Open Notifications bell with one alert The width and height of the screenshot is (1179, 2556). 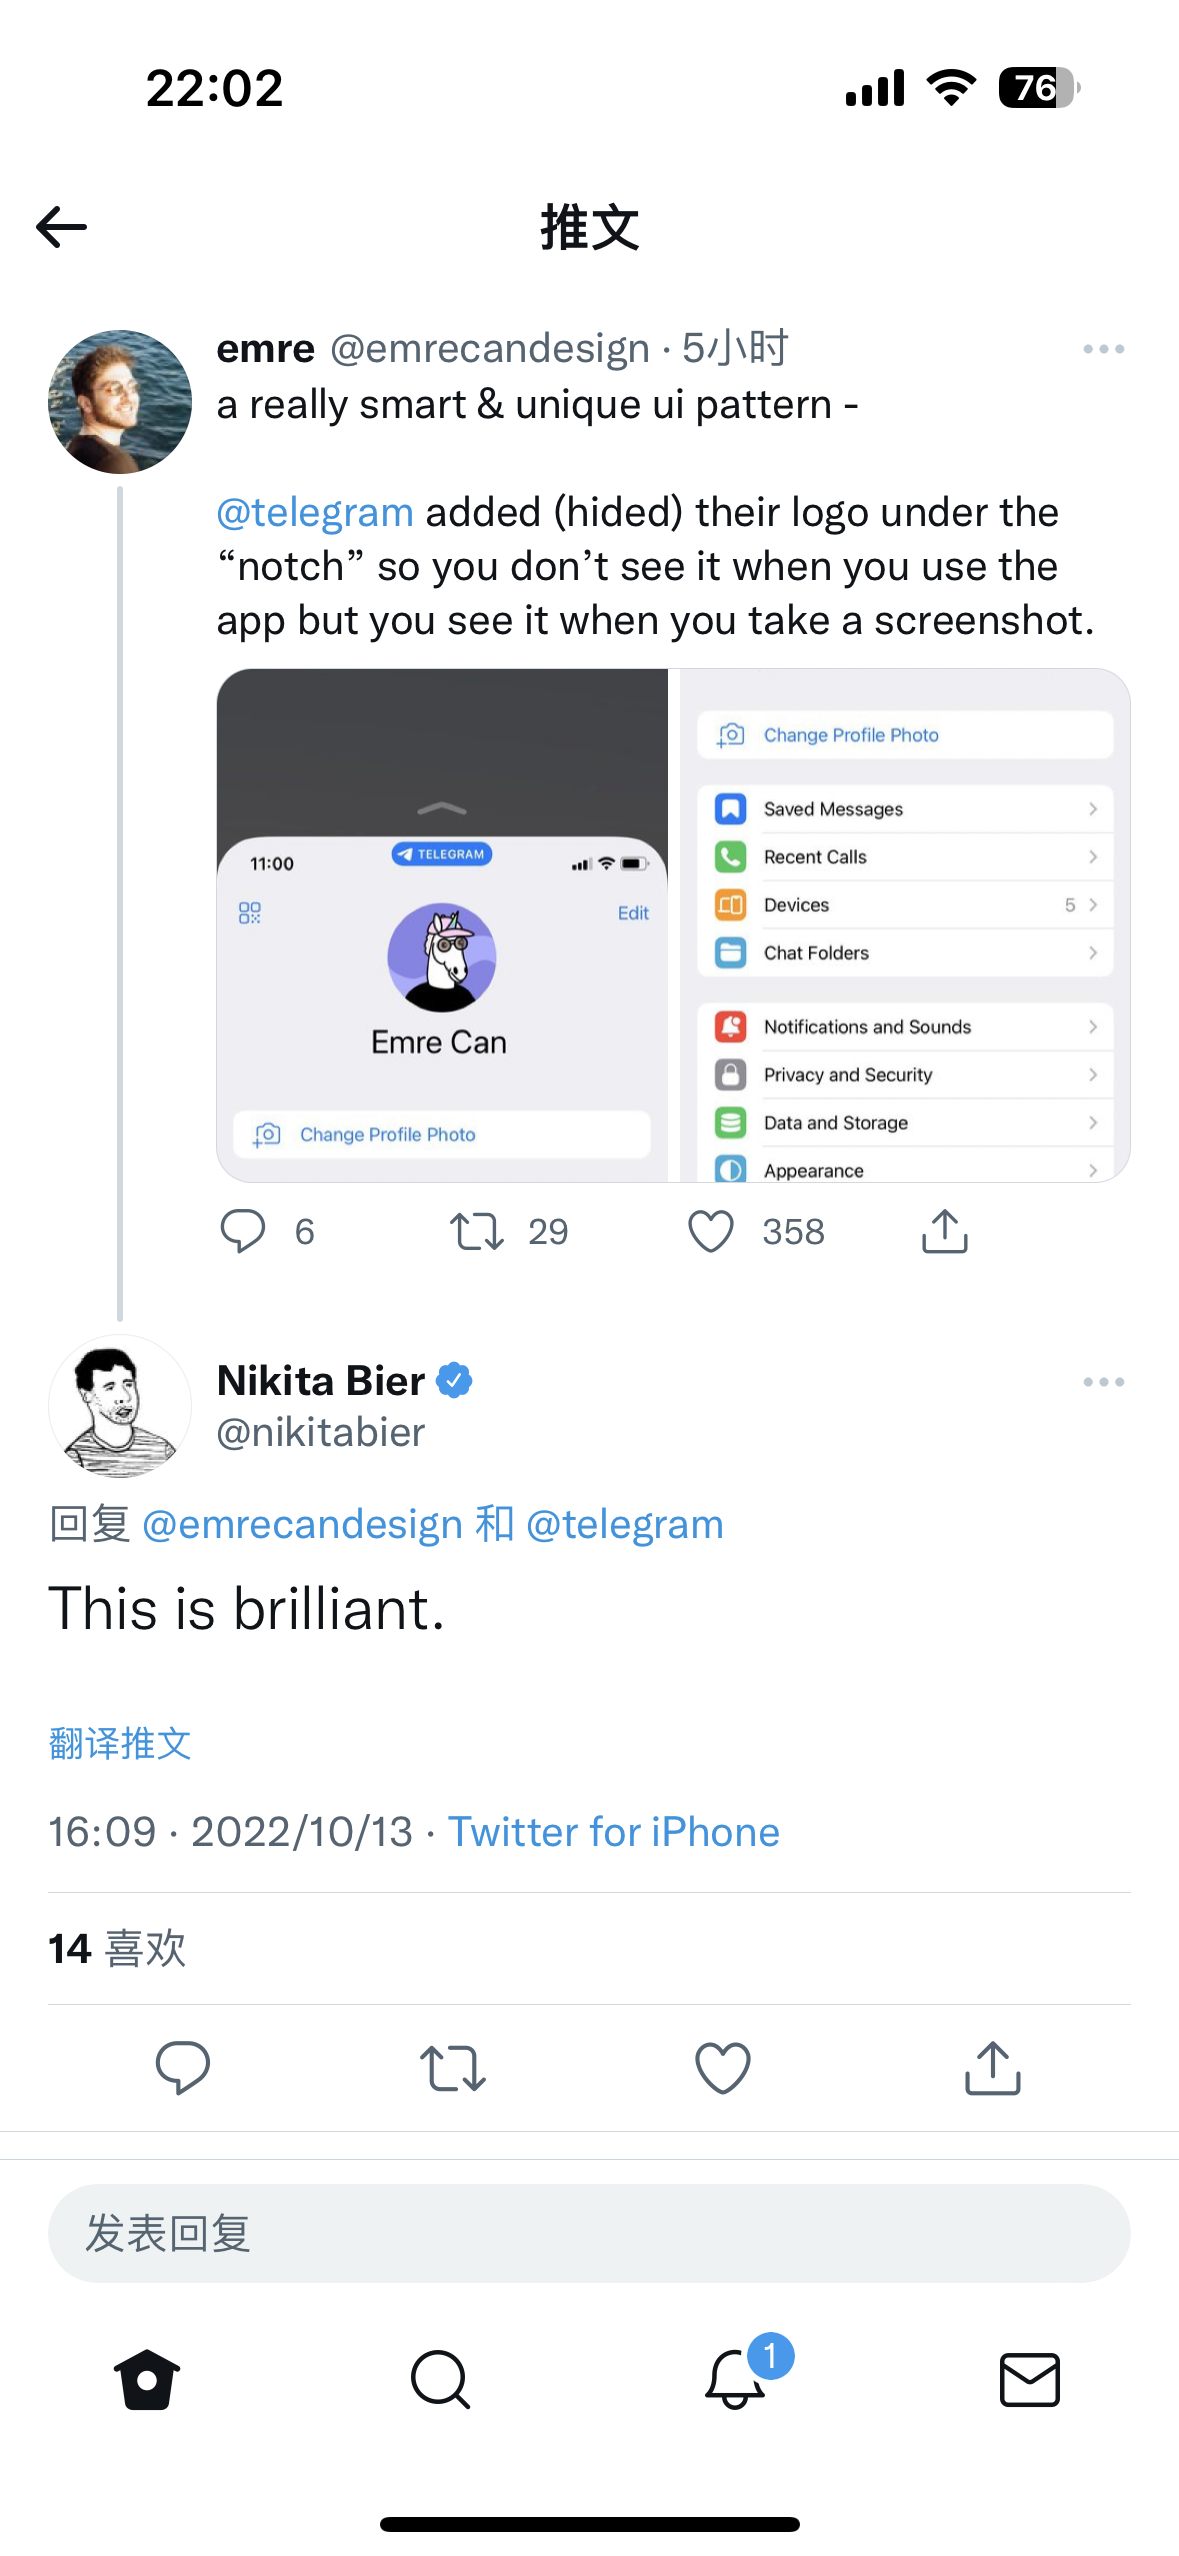tap(737, 2379)
